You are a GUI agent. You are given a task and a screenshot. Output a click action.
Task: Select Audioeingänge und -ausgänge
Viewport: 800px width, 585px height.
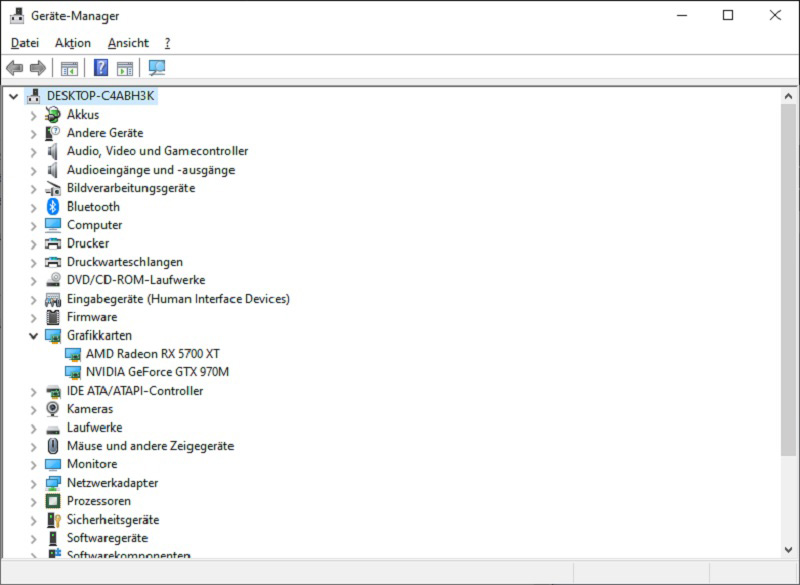[151, 170]
